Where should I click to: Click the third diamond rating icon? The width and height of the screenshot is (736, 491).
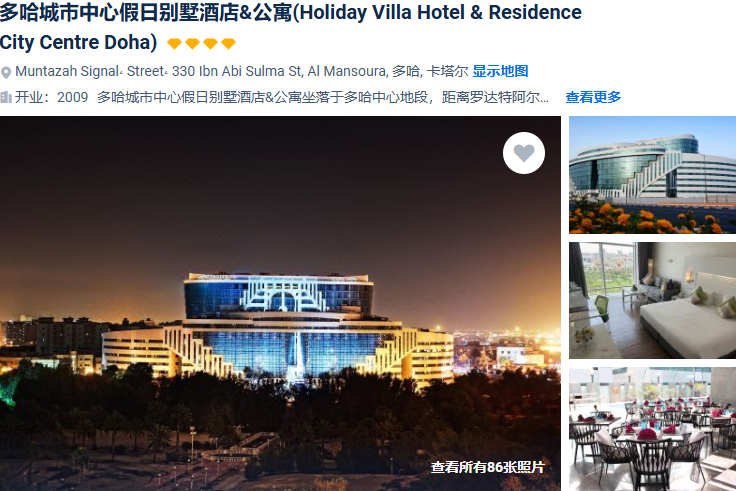coord(210,44)
